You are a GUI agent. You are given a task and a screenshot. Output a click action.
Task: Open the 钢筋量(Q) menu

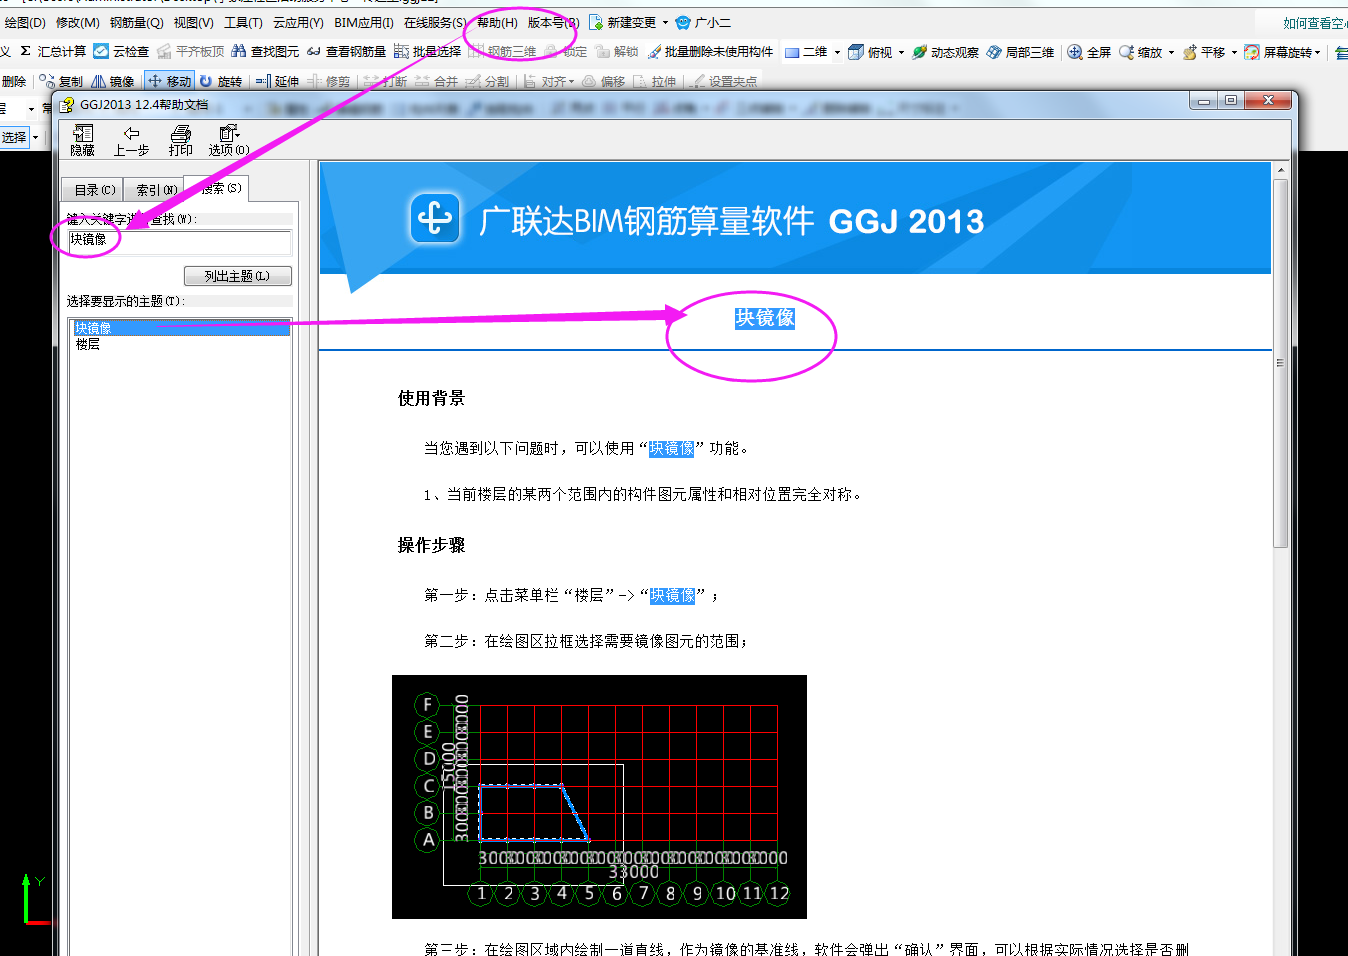(x=136, y=22)
